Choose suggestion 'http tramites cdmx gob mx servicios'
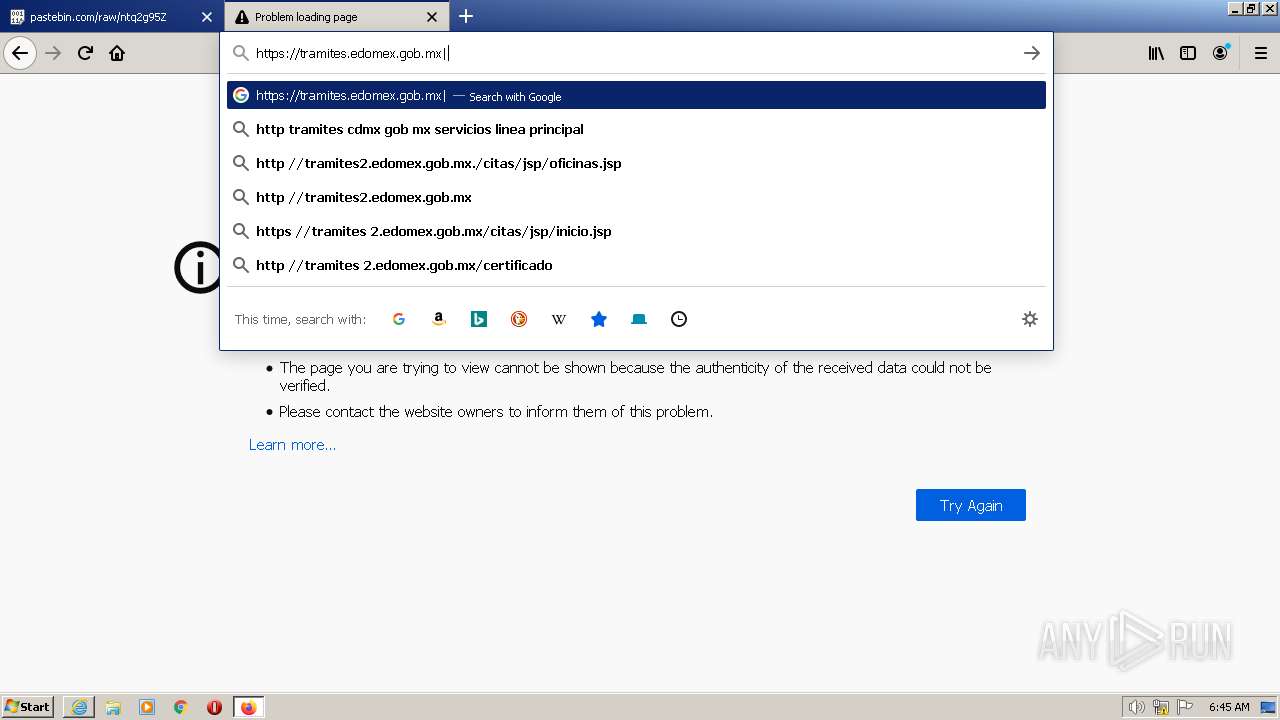 636,129
